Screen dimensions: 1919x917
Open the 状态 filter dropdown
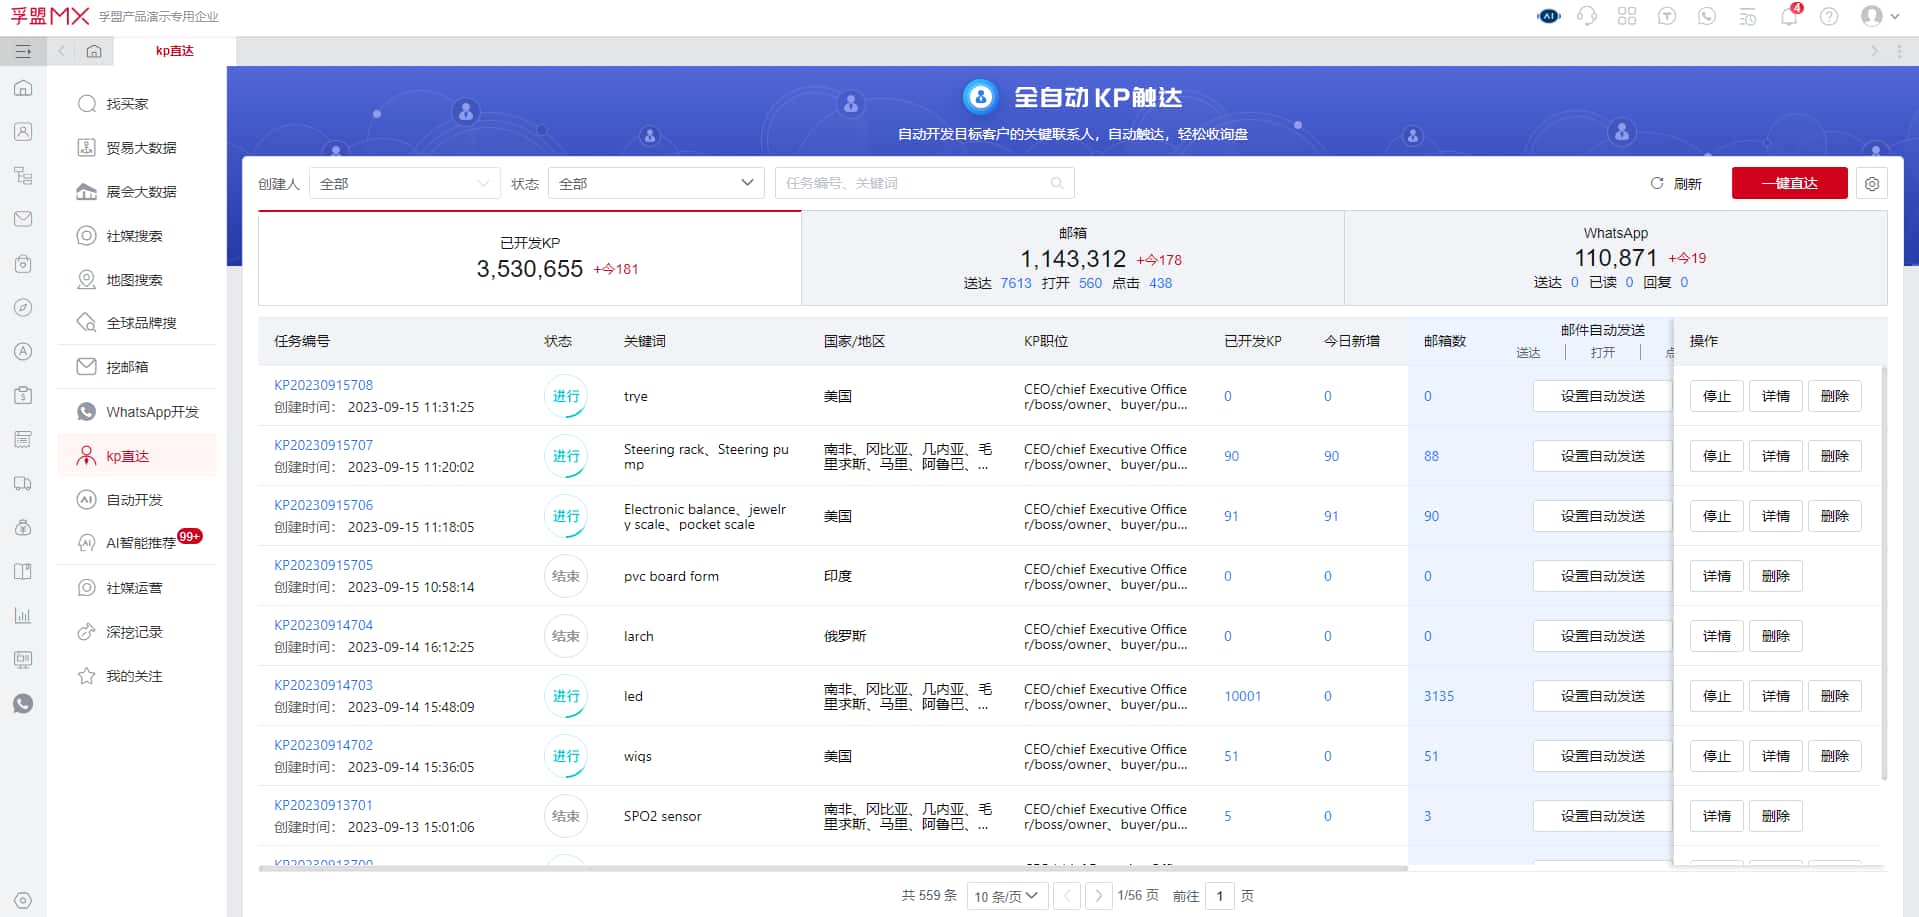pos(655,184)
